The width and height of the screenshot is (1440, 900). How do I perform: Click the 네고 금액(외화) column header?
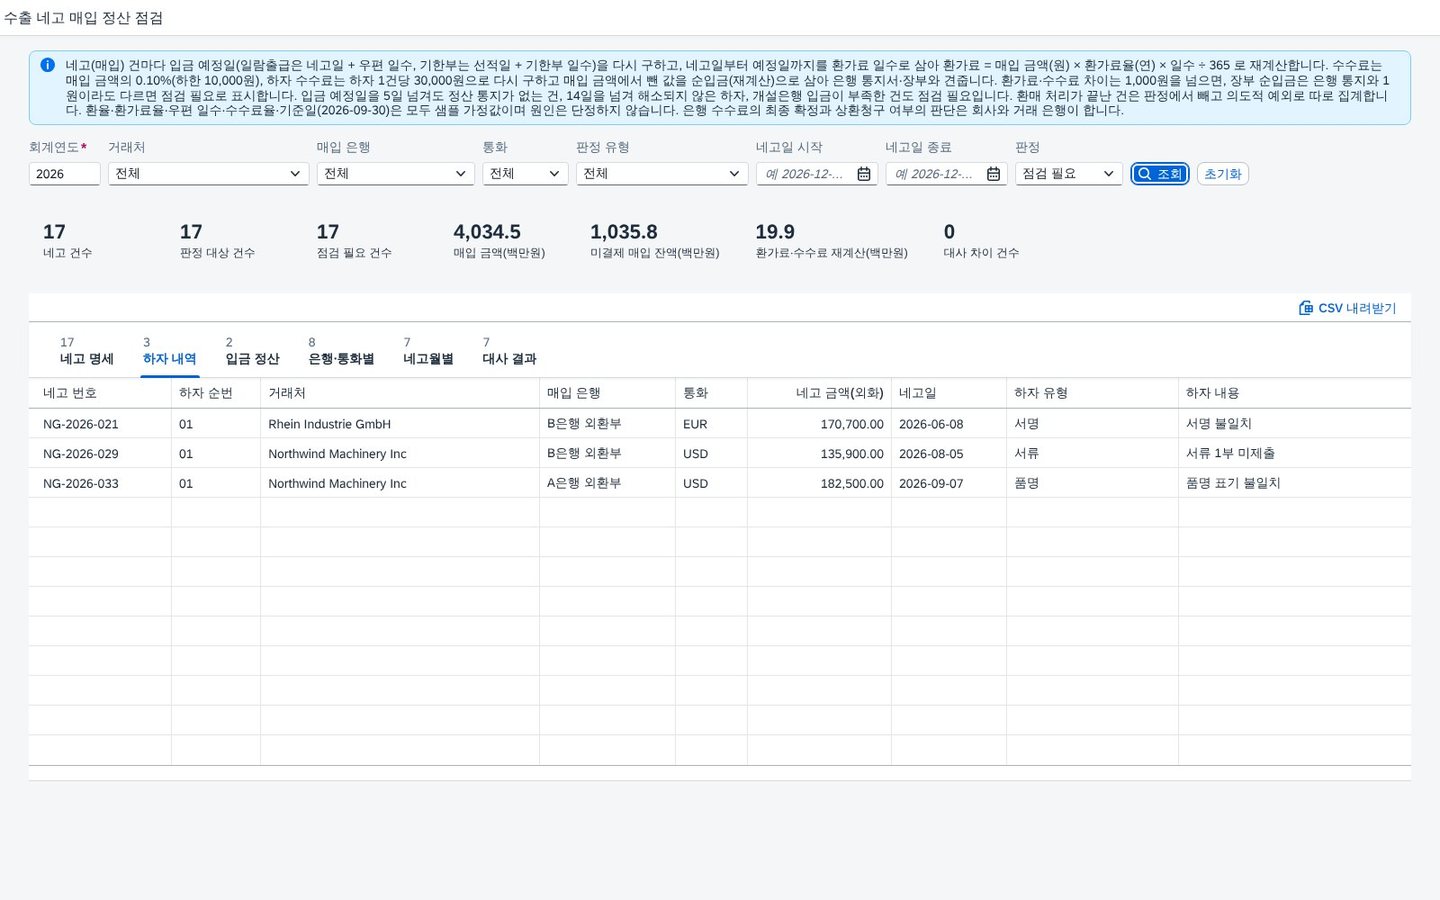(x=819, y=393)
